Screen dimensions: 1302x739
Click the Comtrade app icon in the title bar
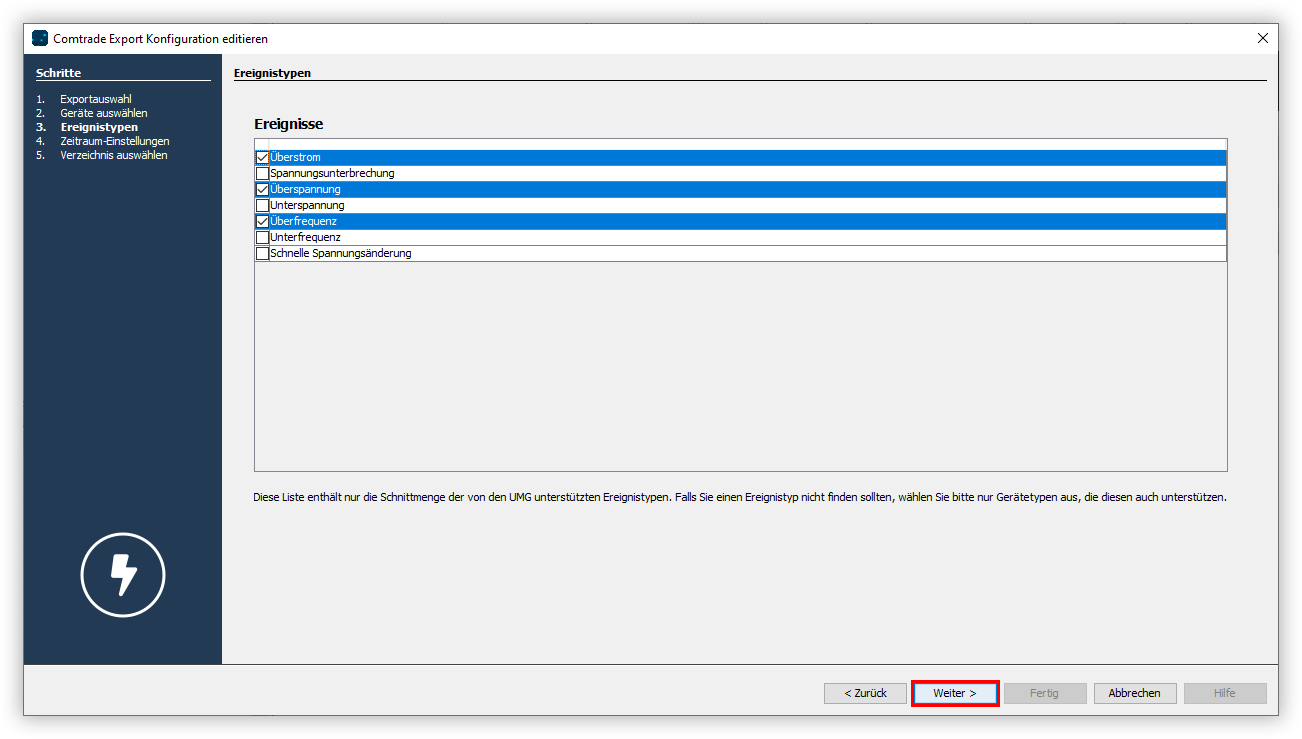click(x=39, y=38)
